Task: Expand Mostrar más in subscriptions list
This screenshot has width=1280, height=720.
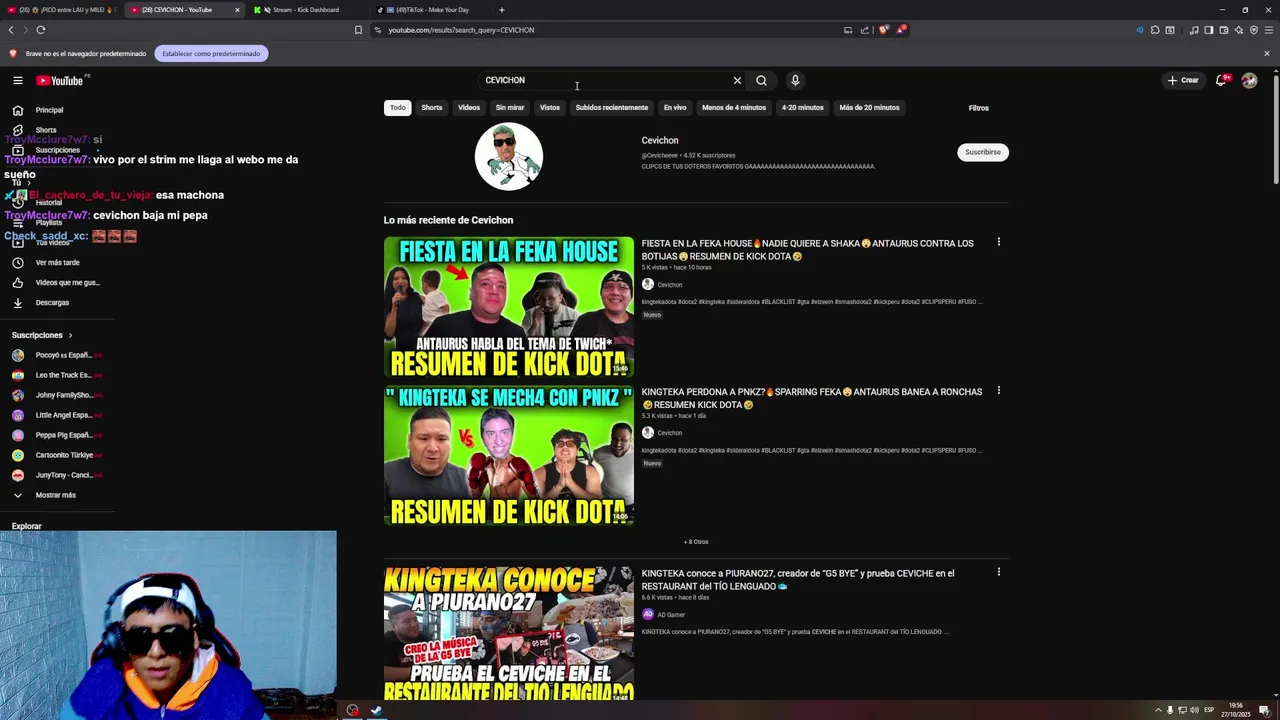Action: [55, 495]
